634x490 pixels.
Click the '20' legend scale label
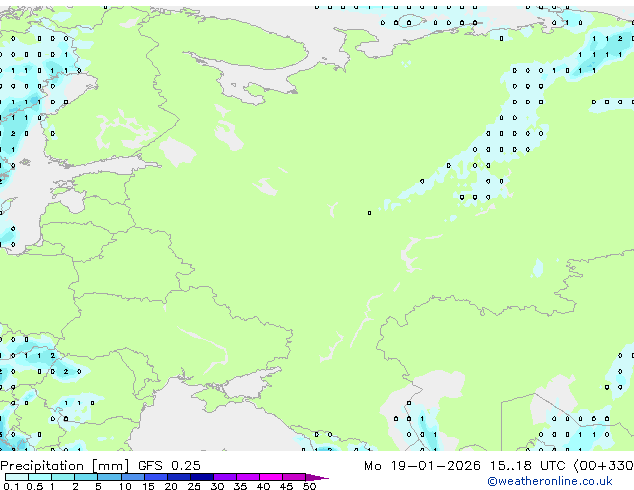pos(171,486)
